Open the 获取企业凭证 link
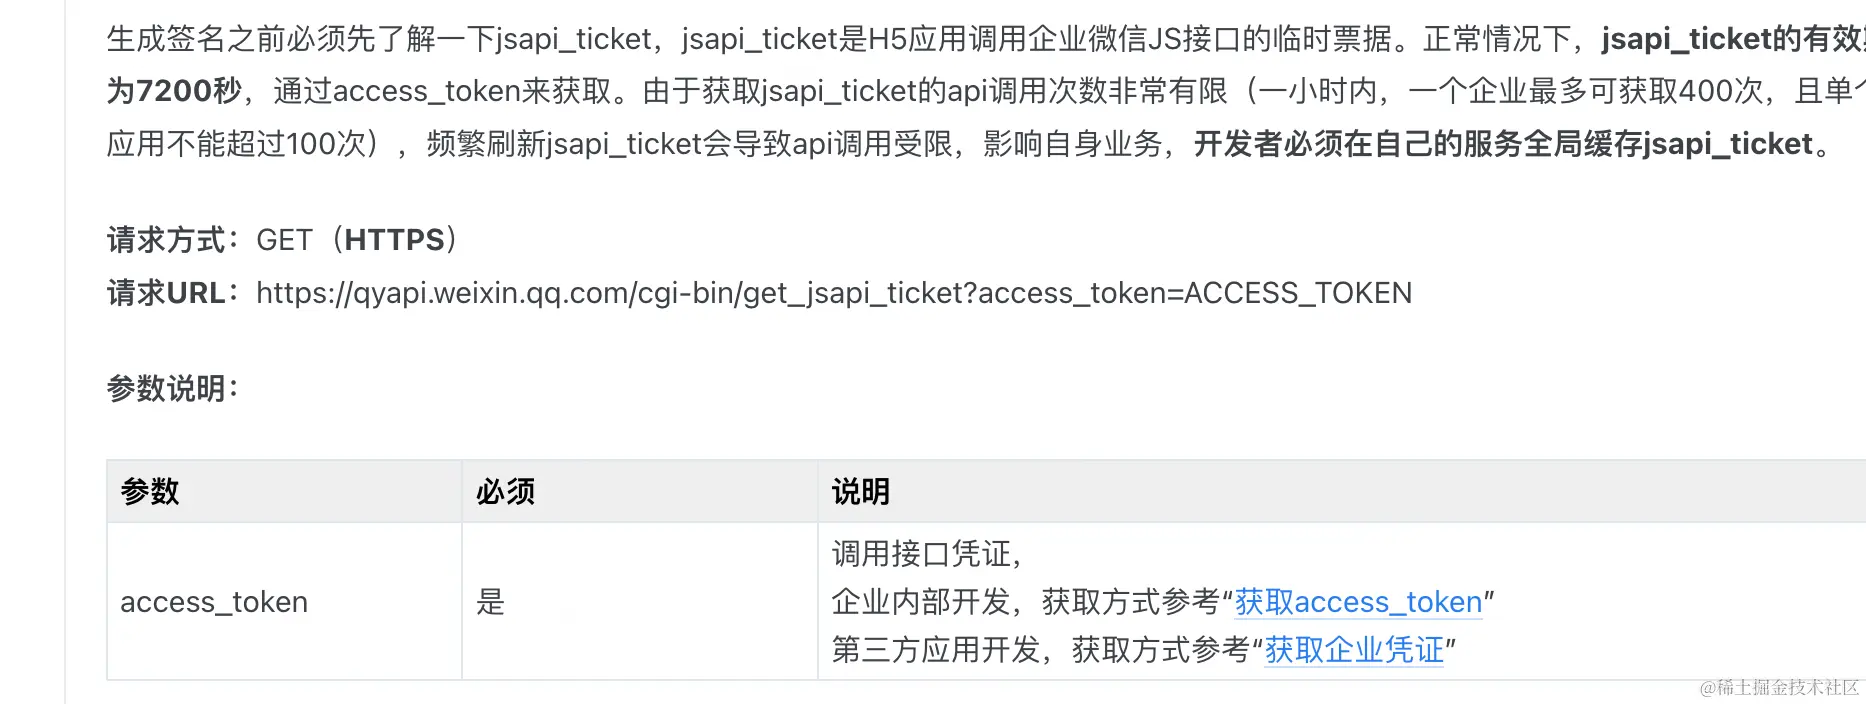 point(1354,650)
